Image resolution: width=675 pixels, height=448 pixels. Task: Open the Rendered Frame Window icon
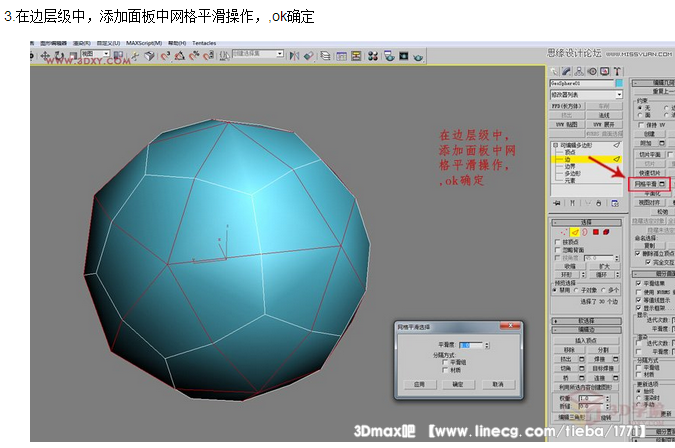coord(403,56)
